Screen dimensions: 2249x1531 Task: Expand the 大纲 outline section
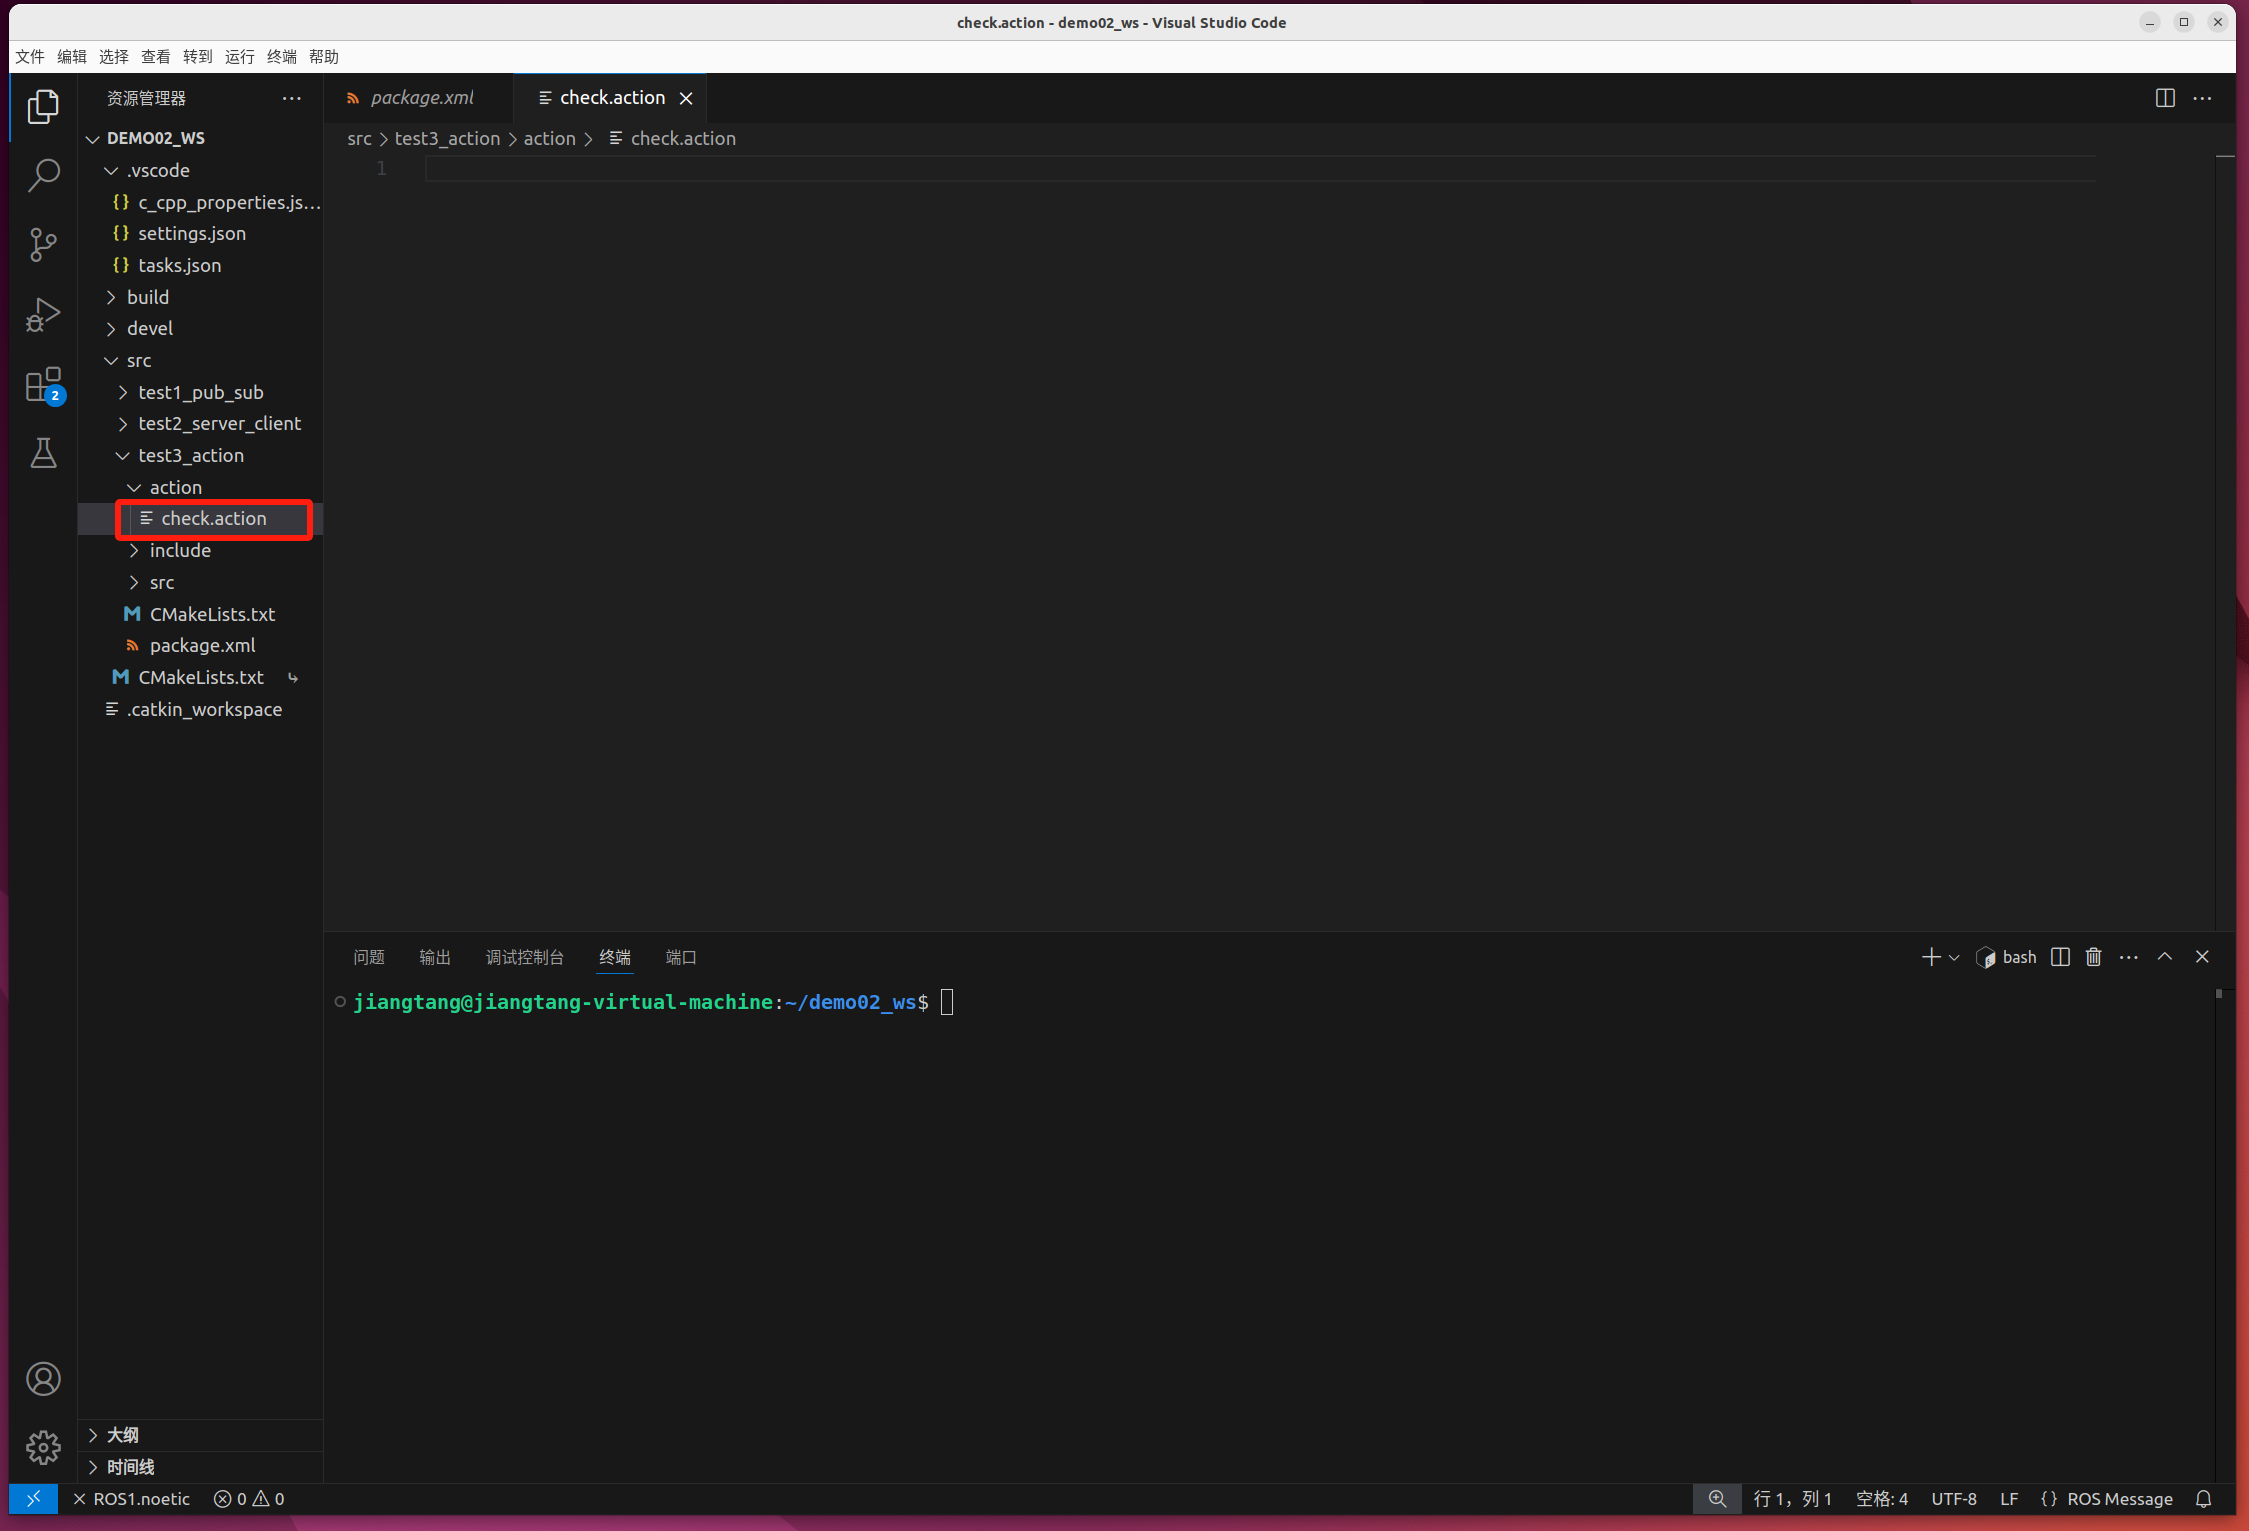(122, 1435)
